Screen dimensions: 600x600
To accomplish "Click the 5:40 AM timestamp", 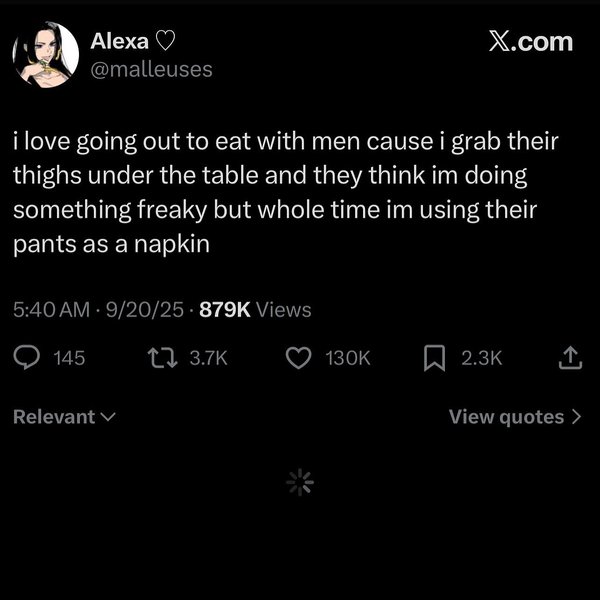I will tap(51, 310).
